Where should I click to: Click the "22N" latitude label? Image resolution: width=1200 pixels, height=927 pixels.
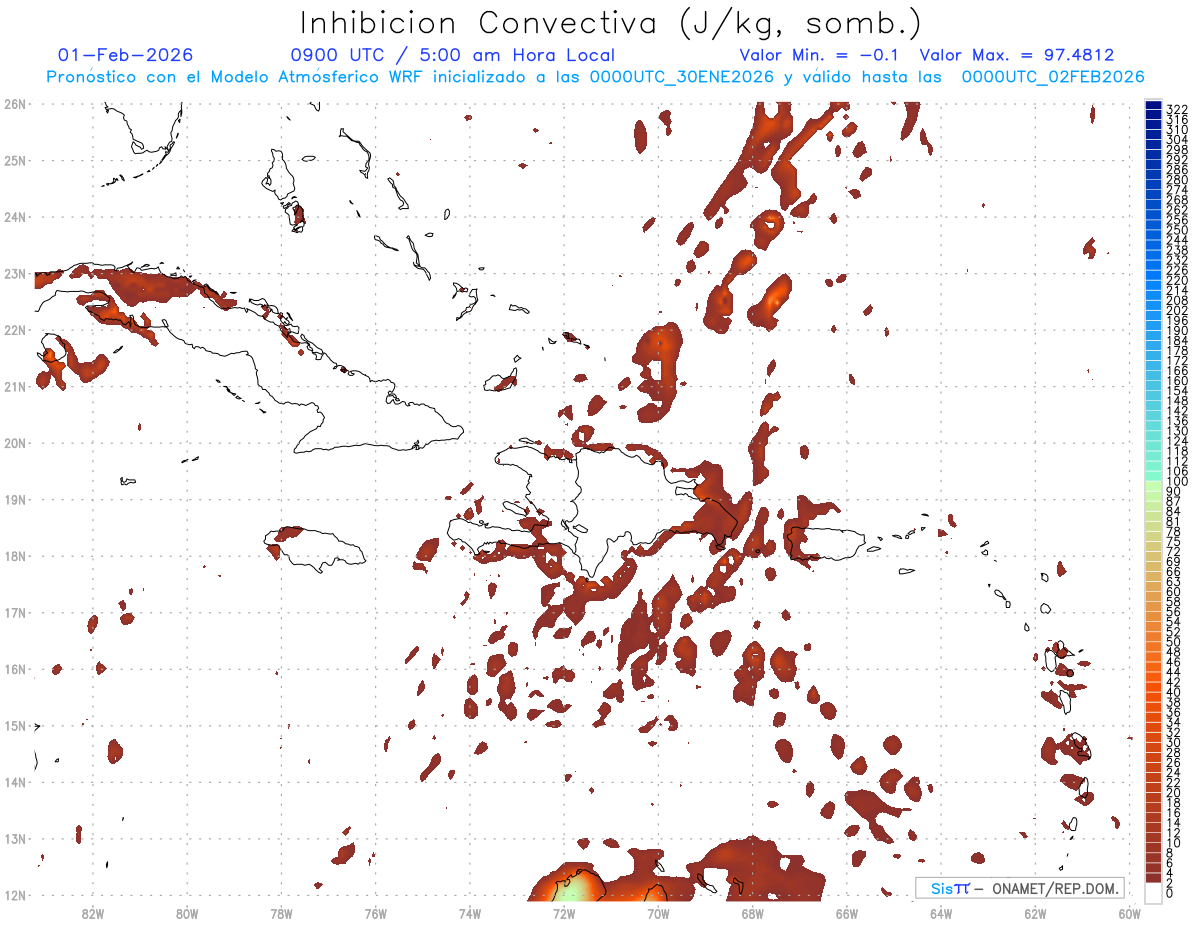point(15,330)
